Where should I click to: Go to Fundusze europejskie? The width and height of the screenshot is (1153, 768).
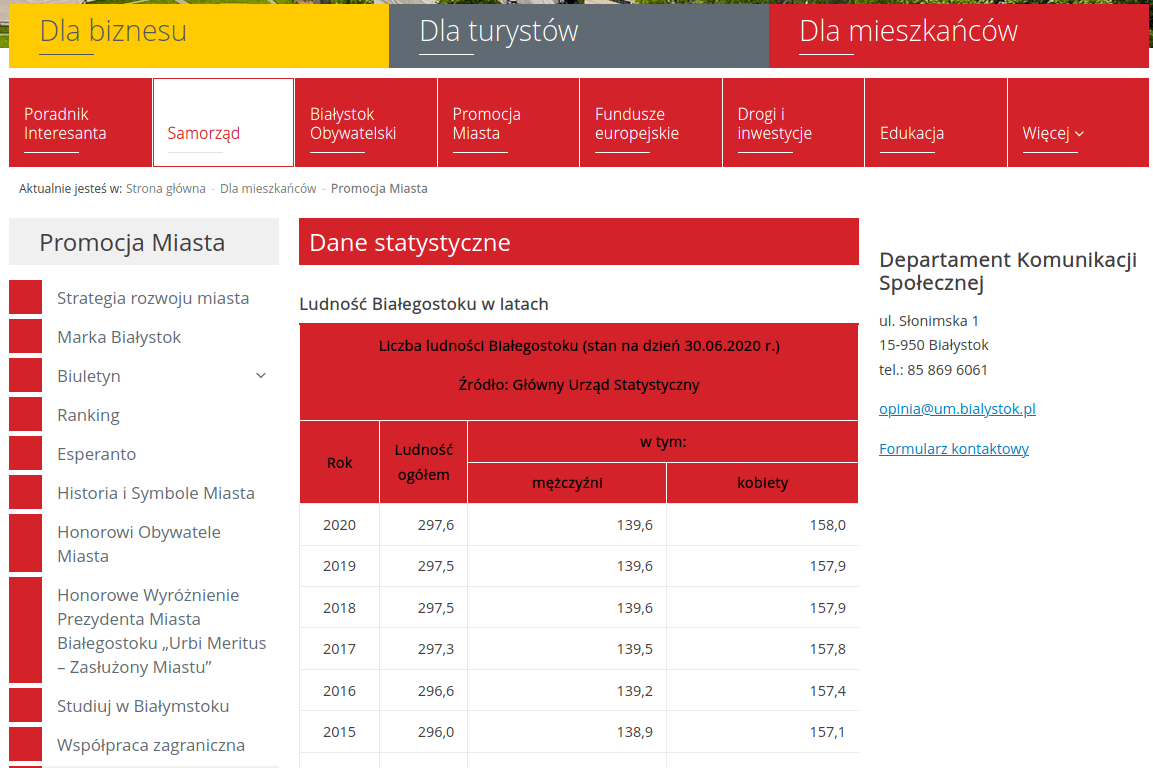tap(651, 123)
